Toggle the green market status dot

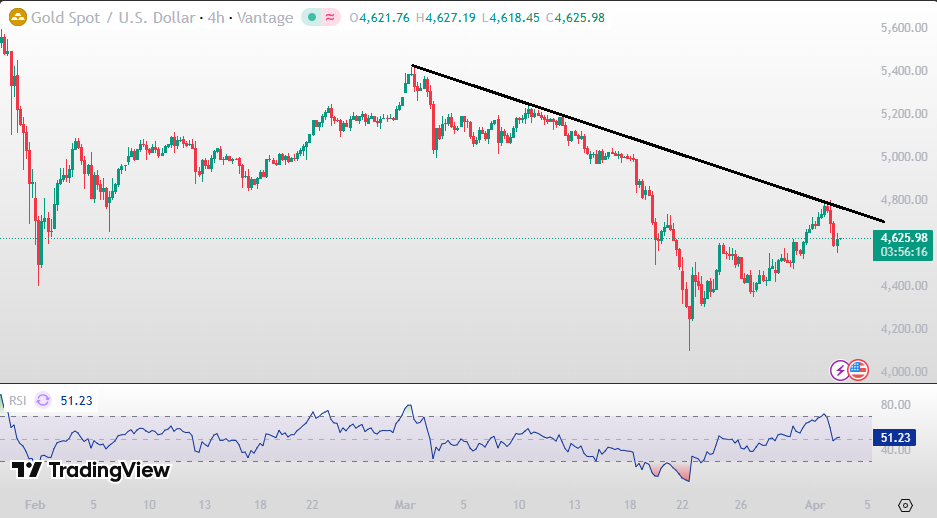click(x=312, y=17)
